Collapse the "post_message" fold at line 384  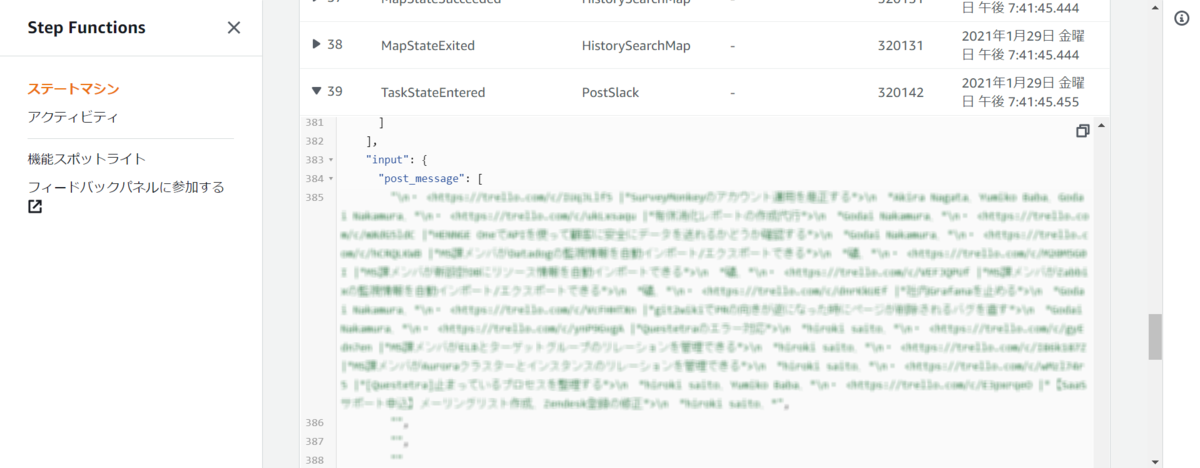click(x=330, y=178)
